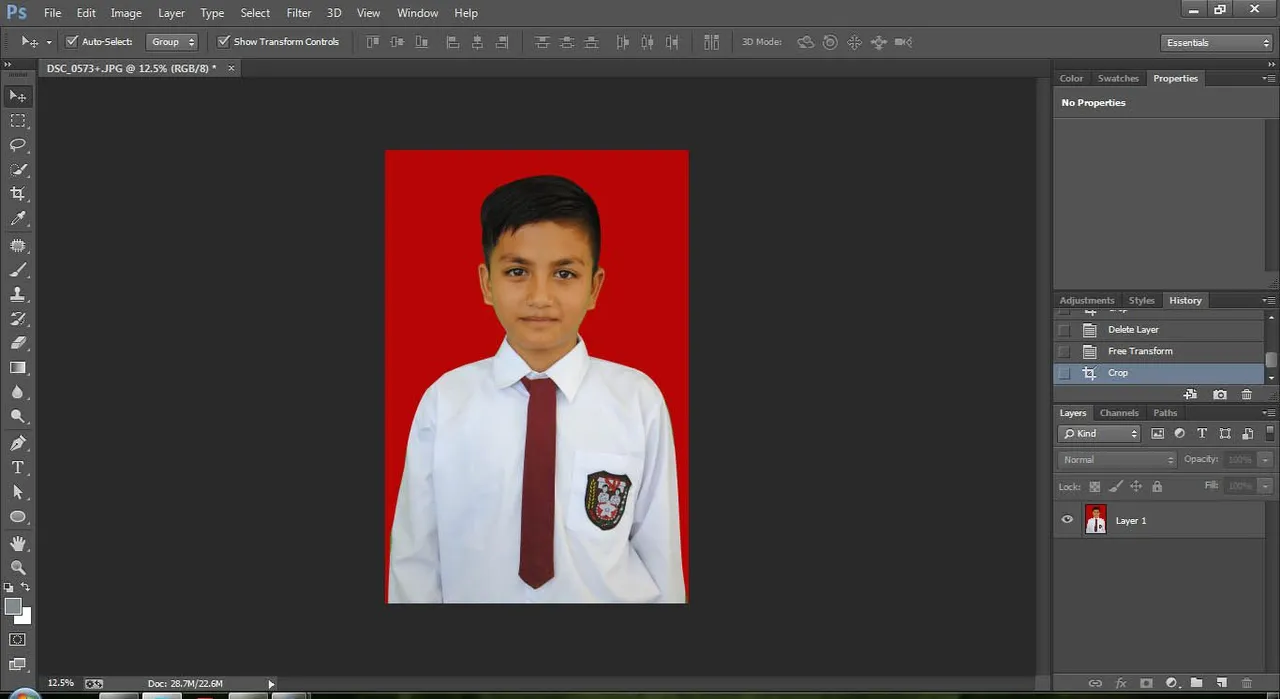Select the Blur tool
1280x699 pixels.
[x=18, y=392]
